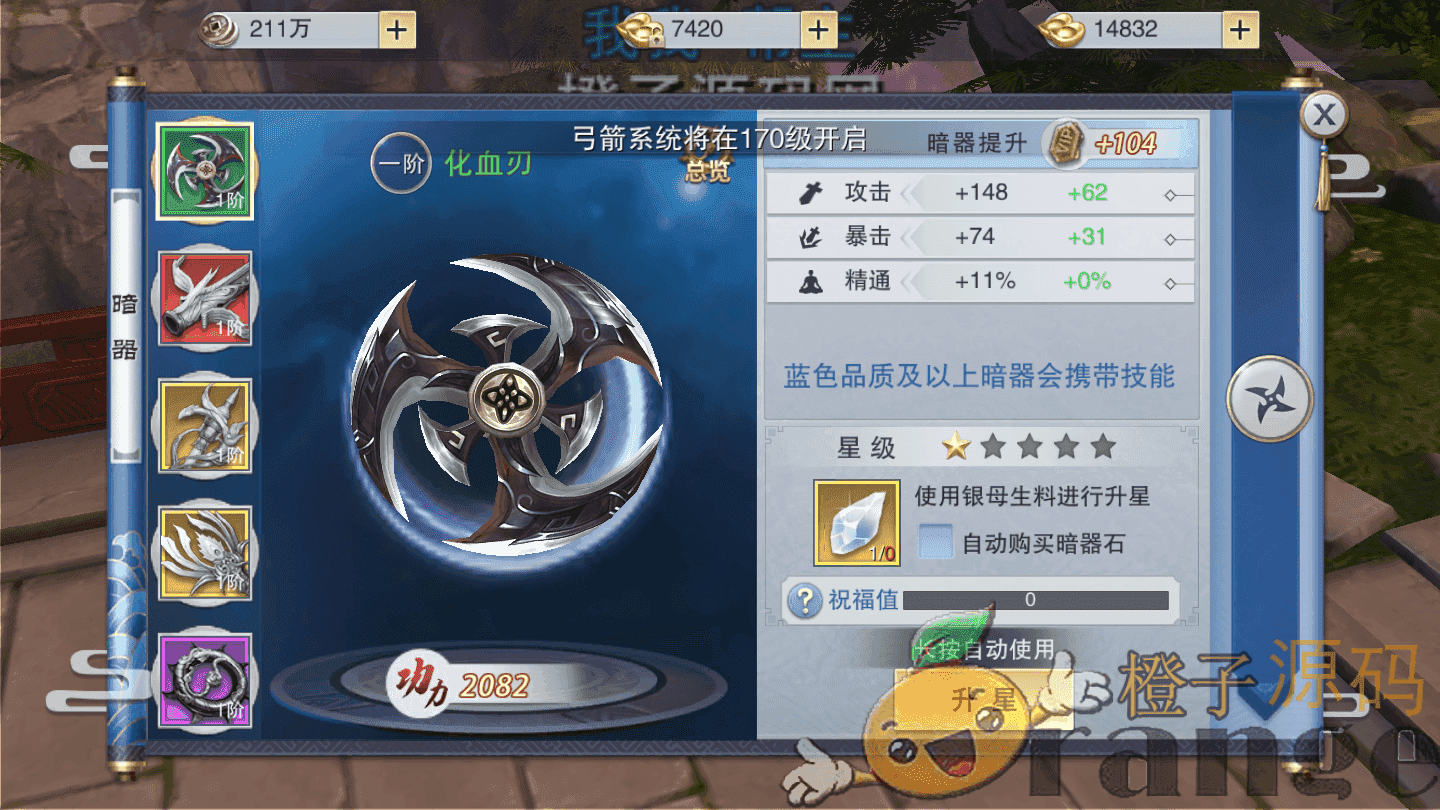The height and width of the screenshot is (810, 1440).
Task: Open the 暗器 vertical side tab
Action: [125, 327]
